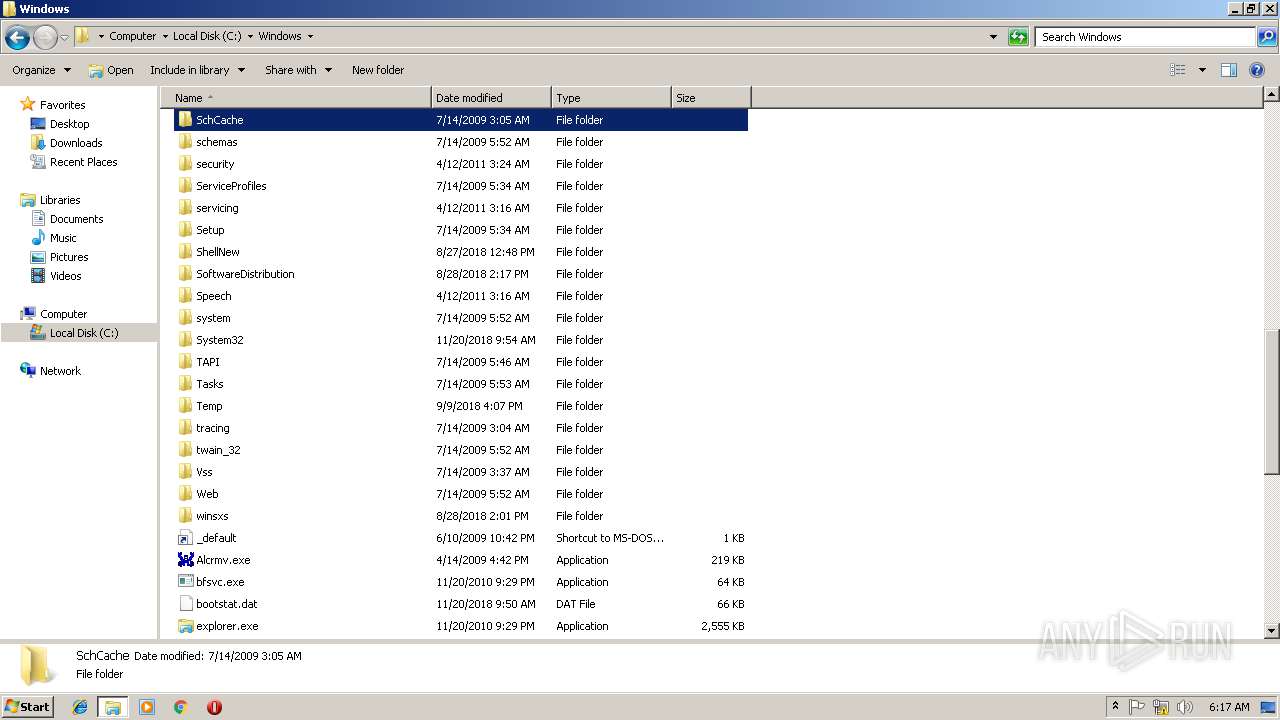Screen dimensions: 1280x720
Task: Open the recent pages dropdown beside Forward
Action: 64,38
